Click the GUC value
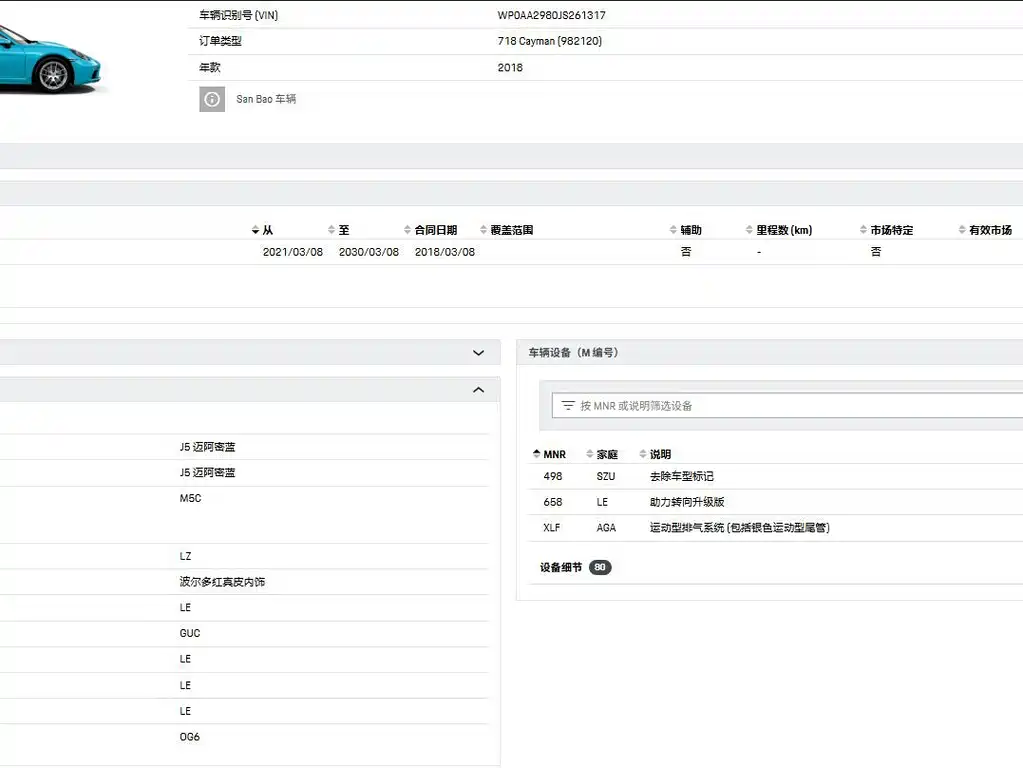The width and height of the screenshot is (1023, 768). [189, 634]
